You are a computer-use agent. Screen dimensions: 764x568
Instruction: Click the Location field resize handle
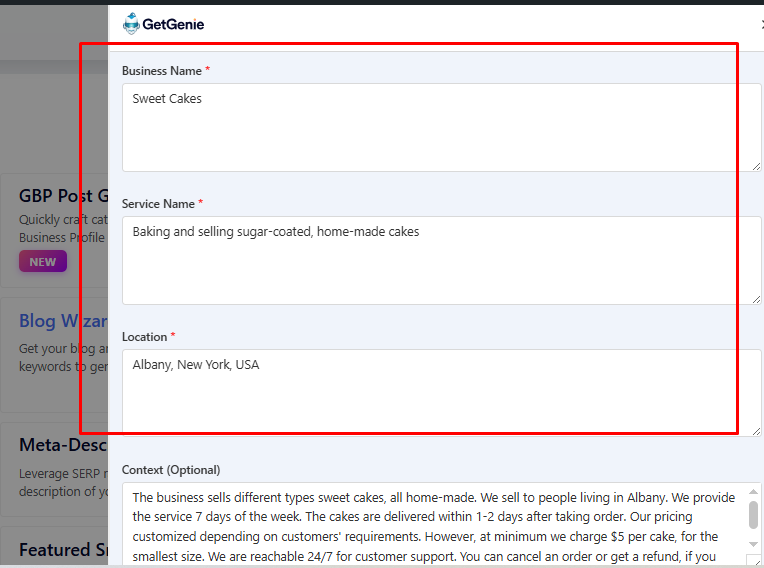(756, 430)
